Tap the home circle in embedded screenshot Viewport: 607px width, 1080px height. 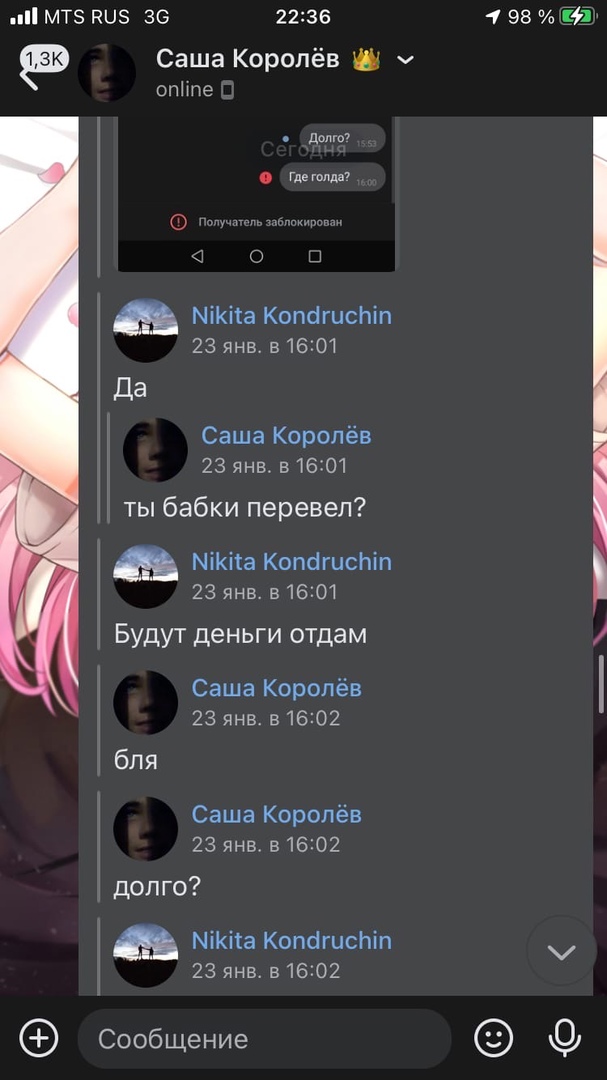256,256
